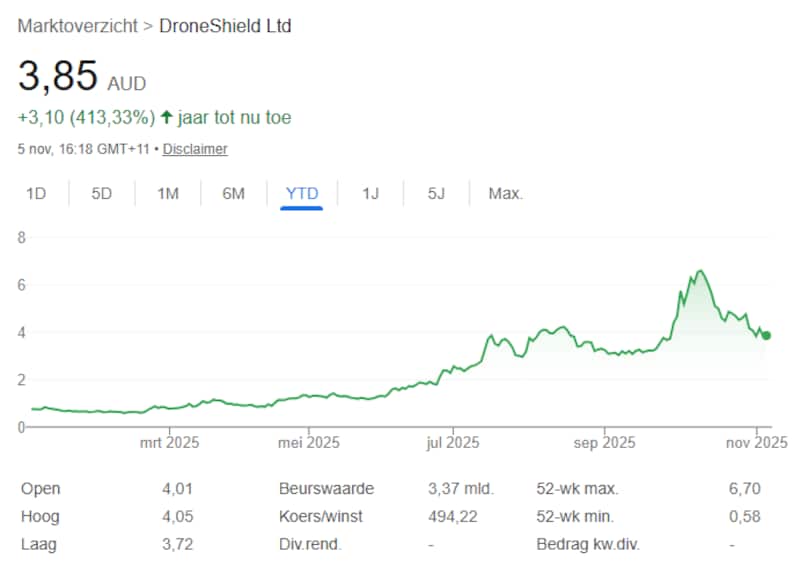Click the jul 2025 axis label
Viewport: 800px width, 574px height.
click(x=451, y=442)
